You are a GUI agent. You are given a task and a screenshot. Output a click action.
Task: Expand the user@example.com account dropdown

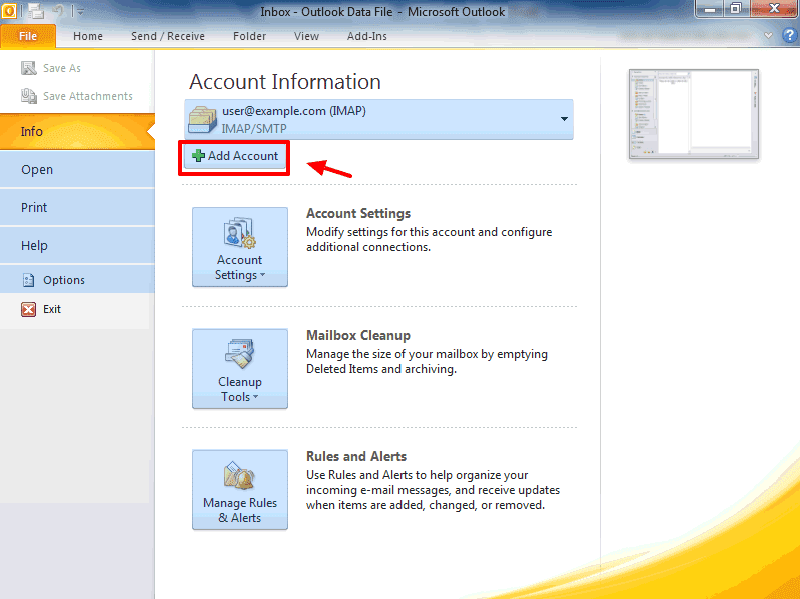(564, 119)
